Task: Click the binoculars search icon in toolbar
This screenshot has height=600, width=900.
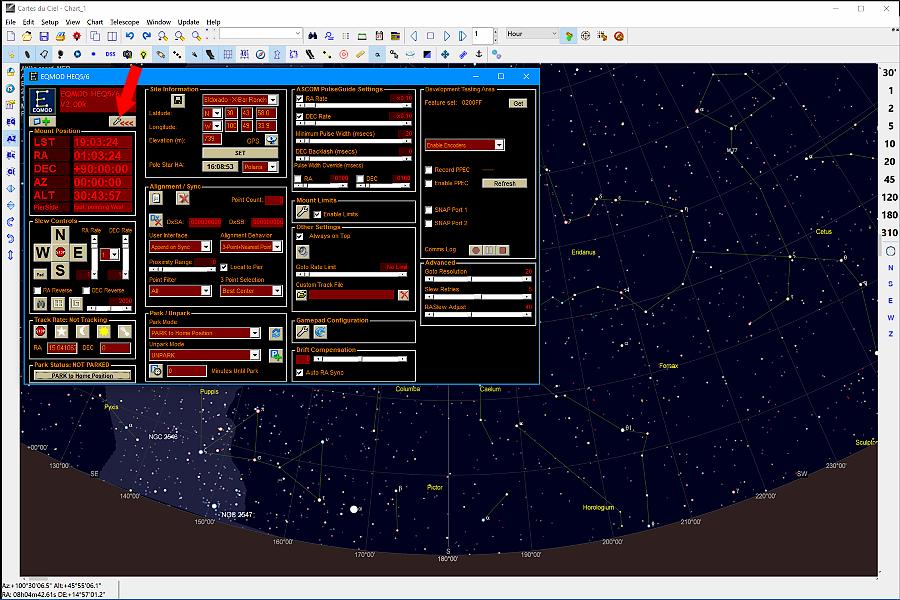Action: pos(312,36)
